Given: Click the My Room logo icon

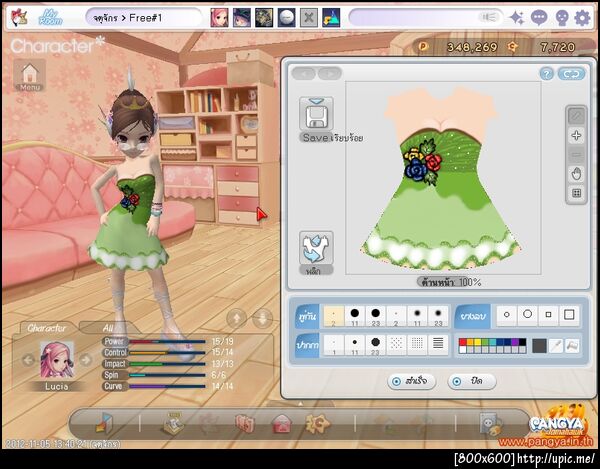Looking at the screenshot, I should (x=51, y=18).
